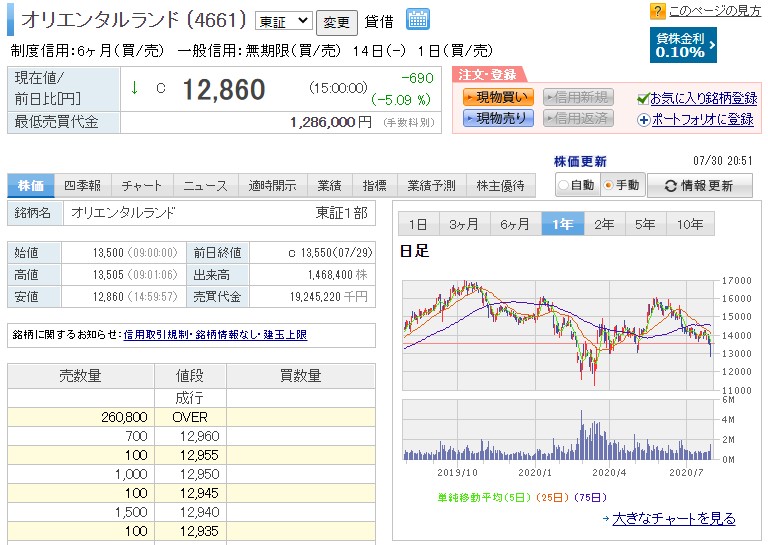Screen dimensions: 768x545
Task: Click the 現物売り button
Action: (498, 118)
